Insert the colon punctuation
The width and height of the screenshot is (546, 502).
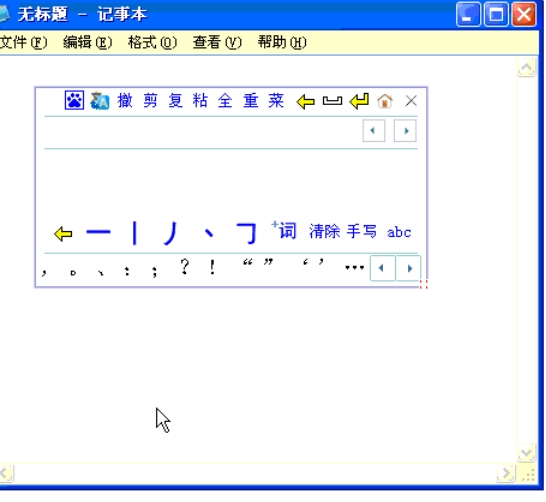(x=127, y=272)
